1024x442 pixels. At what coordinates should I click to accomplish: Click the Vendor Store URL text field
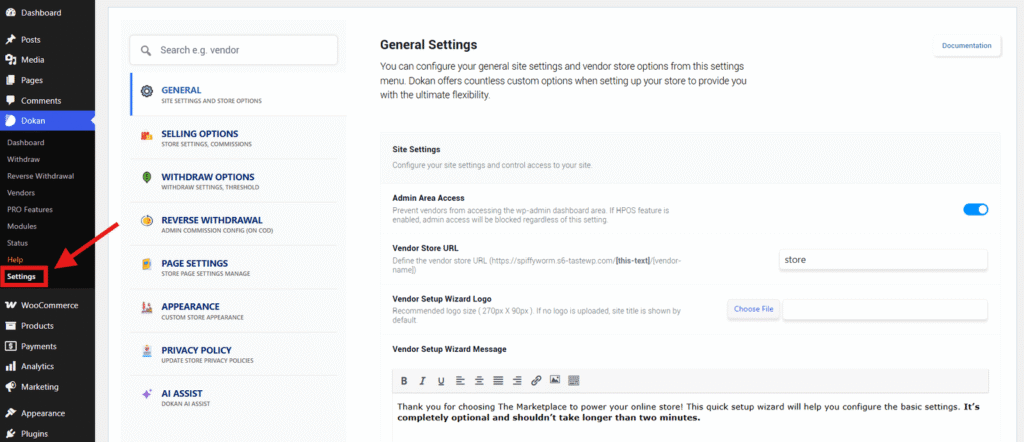click(x=882, y=259)
